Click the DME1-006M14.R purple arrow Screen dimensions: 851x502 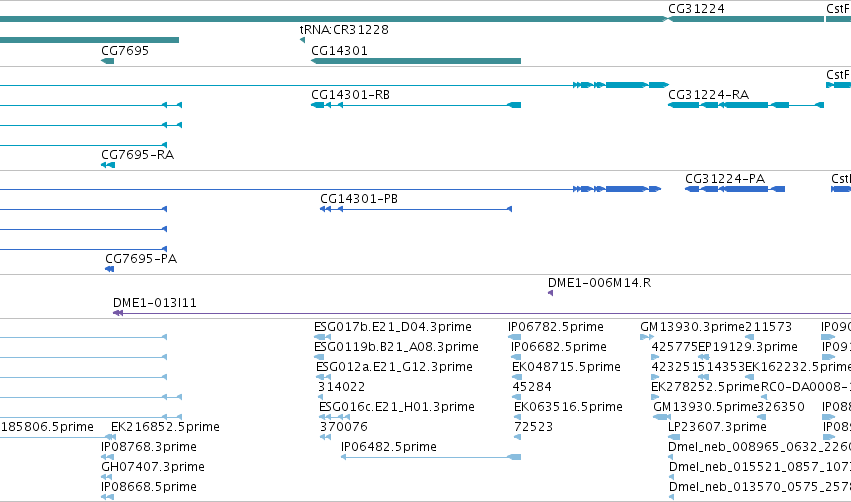click(550, 293)
